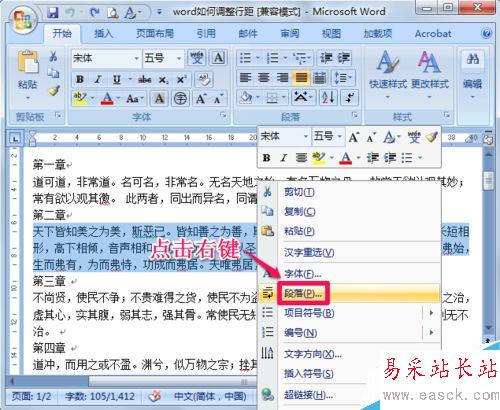Click the ribbon font color red A

[x=107, y=98]
